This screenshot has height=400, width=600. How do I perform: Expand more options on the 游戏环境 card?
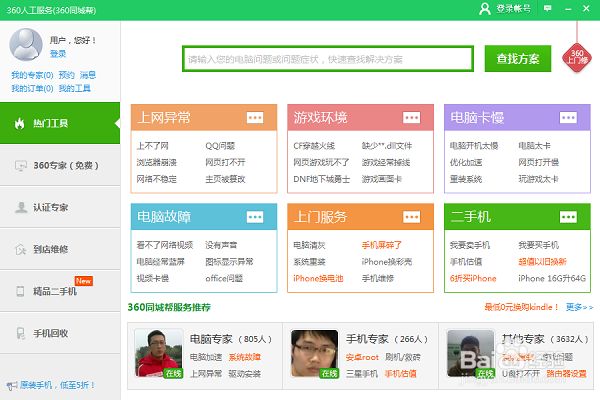[x=411, y=118]
